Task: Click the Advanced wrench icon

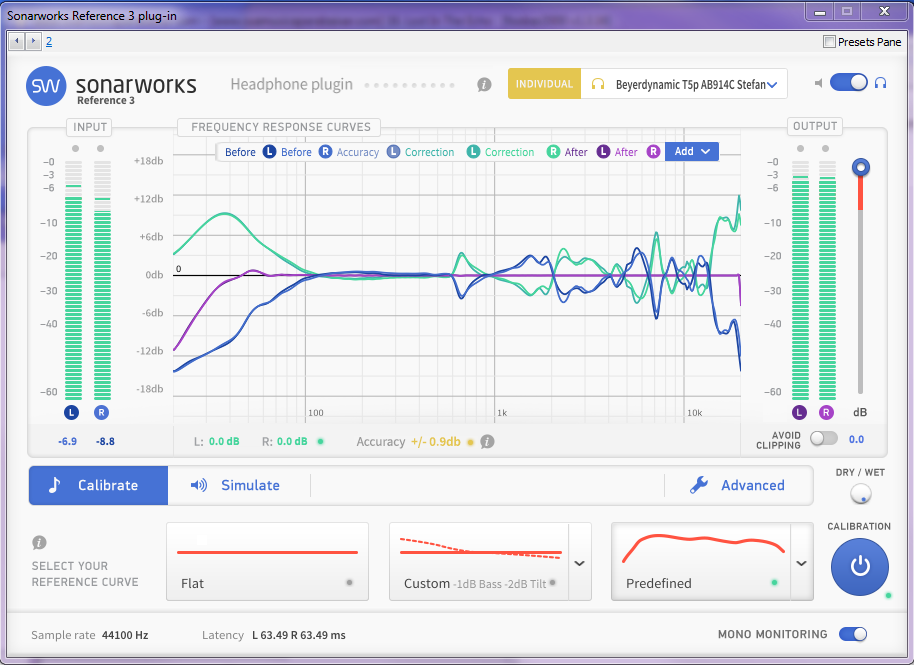Action: click(699, 485)
